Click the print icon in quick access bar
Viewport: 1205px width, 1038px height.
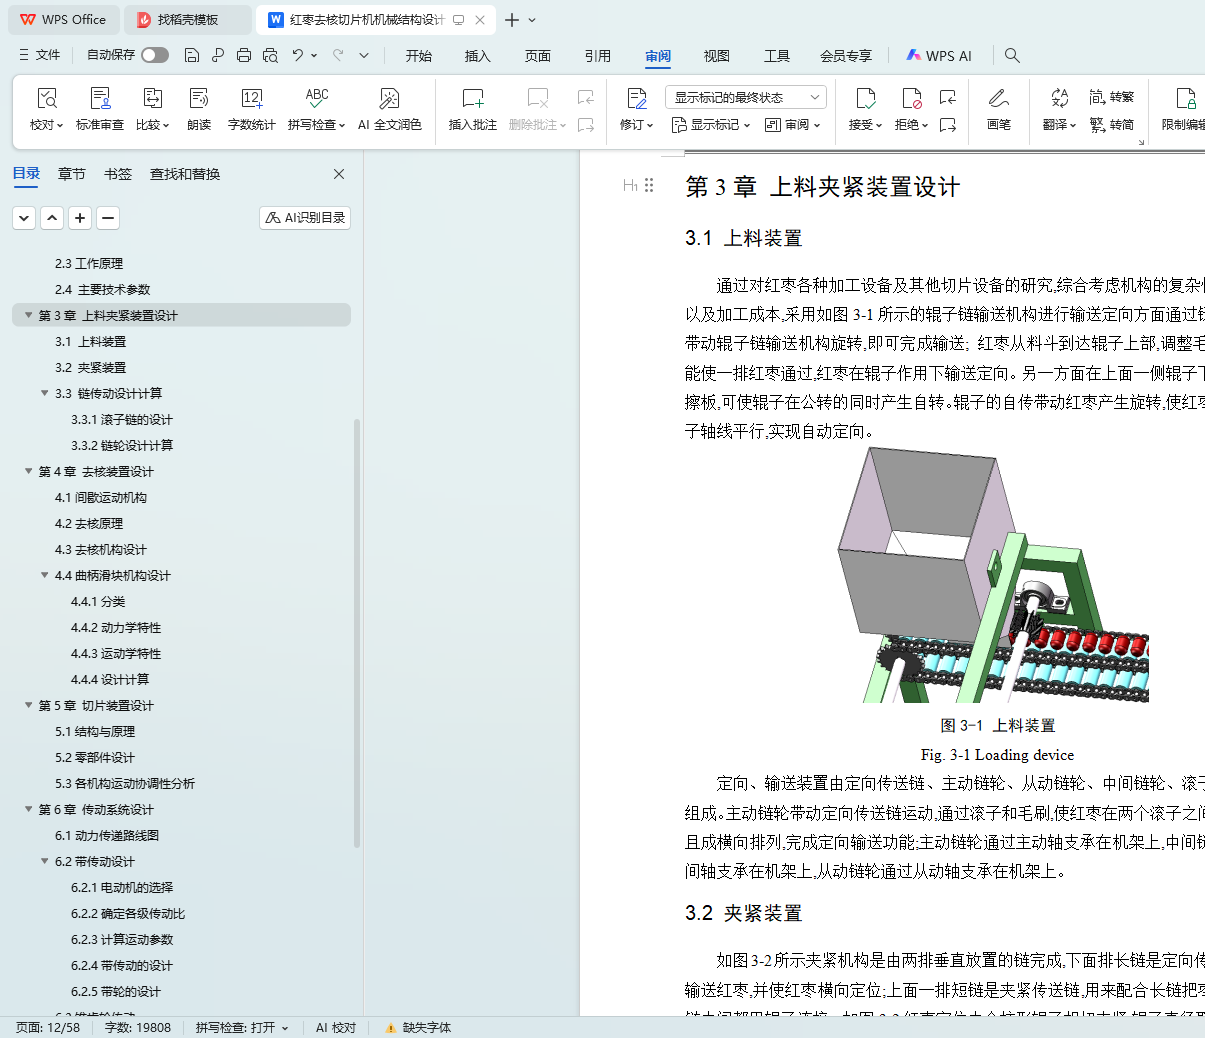pos(244,56)
